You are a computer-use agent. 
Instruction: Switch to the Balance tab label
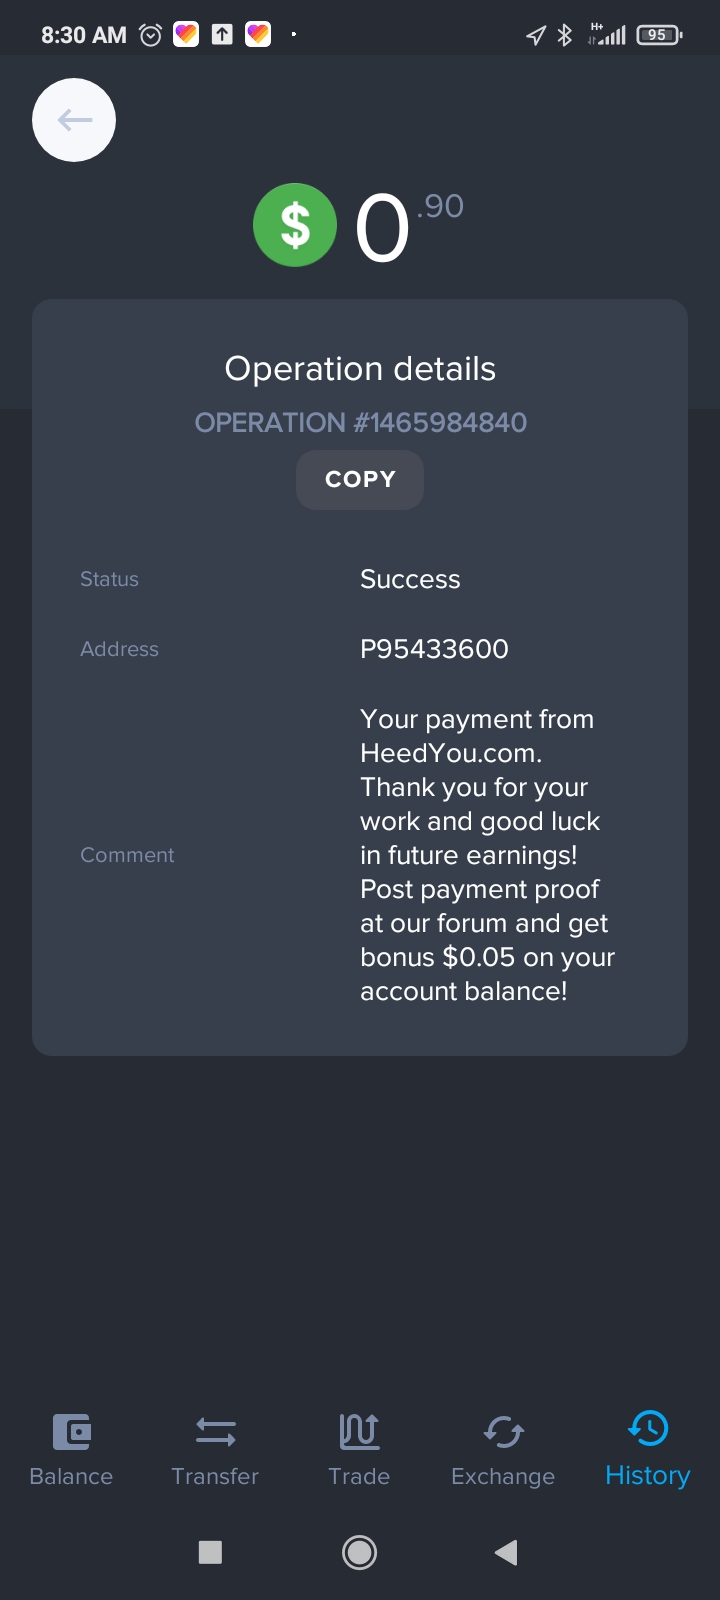click(71, 1477)
